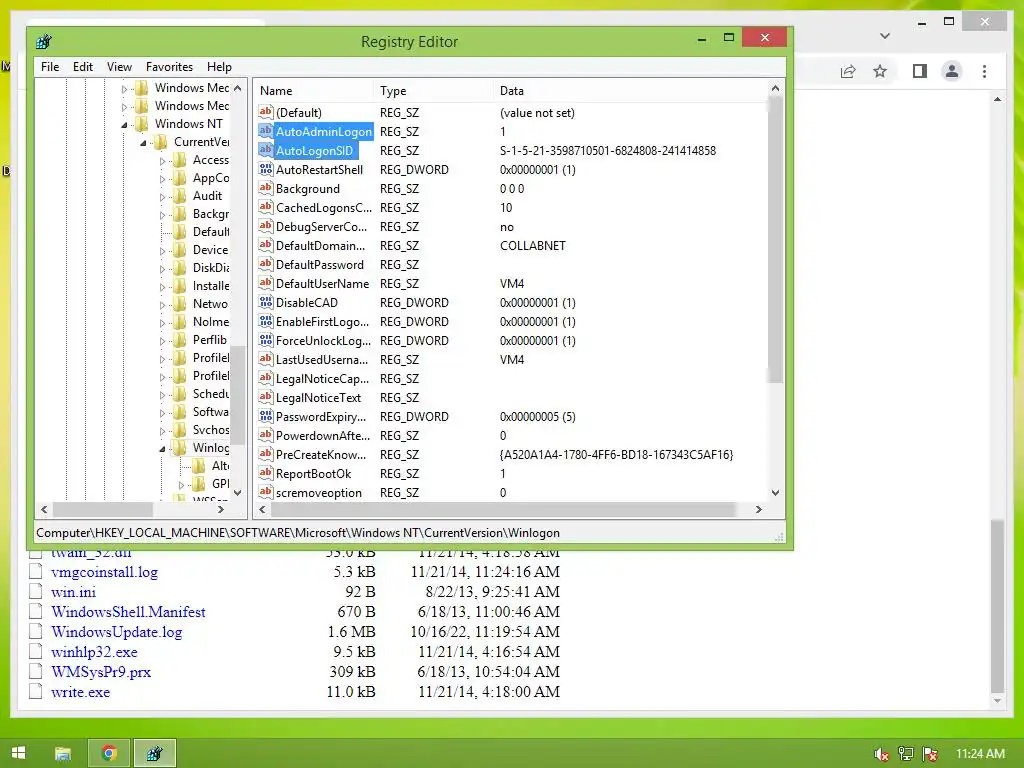Image resolution: width=1024 pixels, height=768 pixels.
Task: Open Chrome from the taskbar
Action: 110,753
